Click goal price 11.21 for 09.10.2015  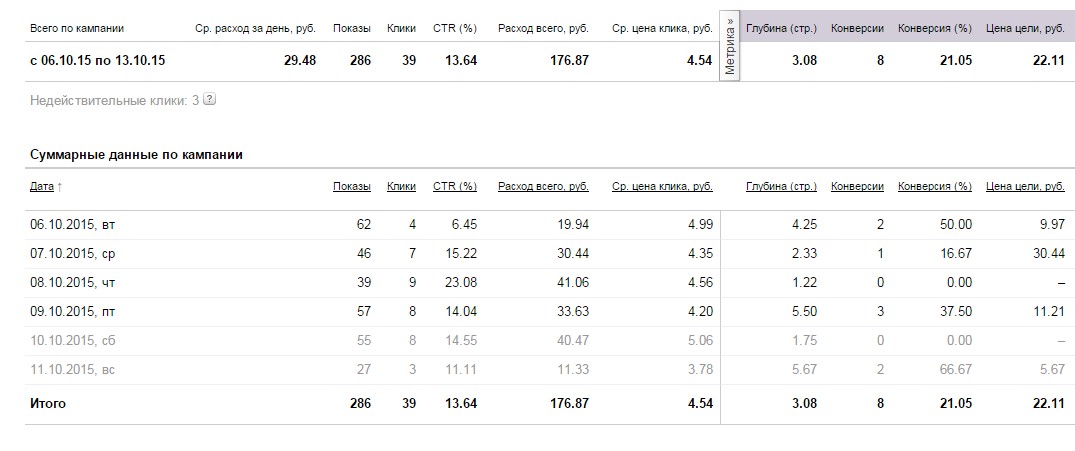tap(1048, 311)
